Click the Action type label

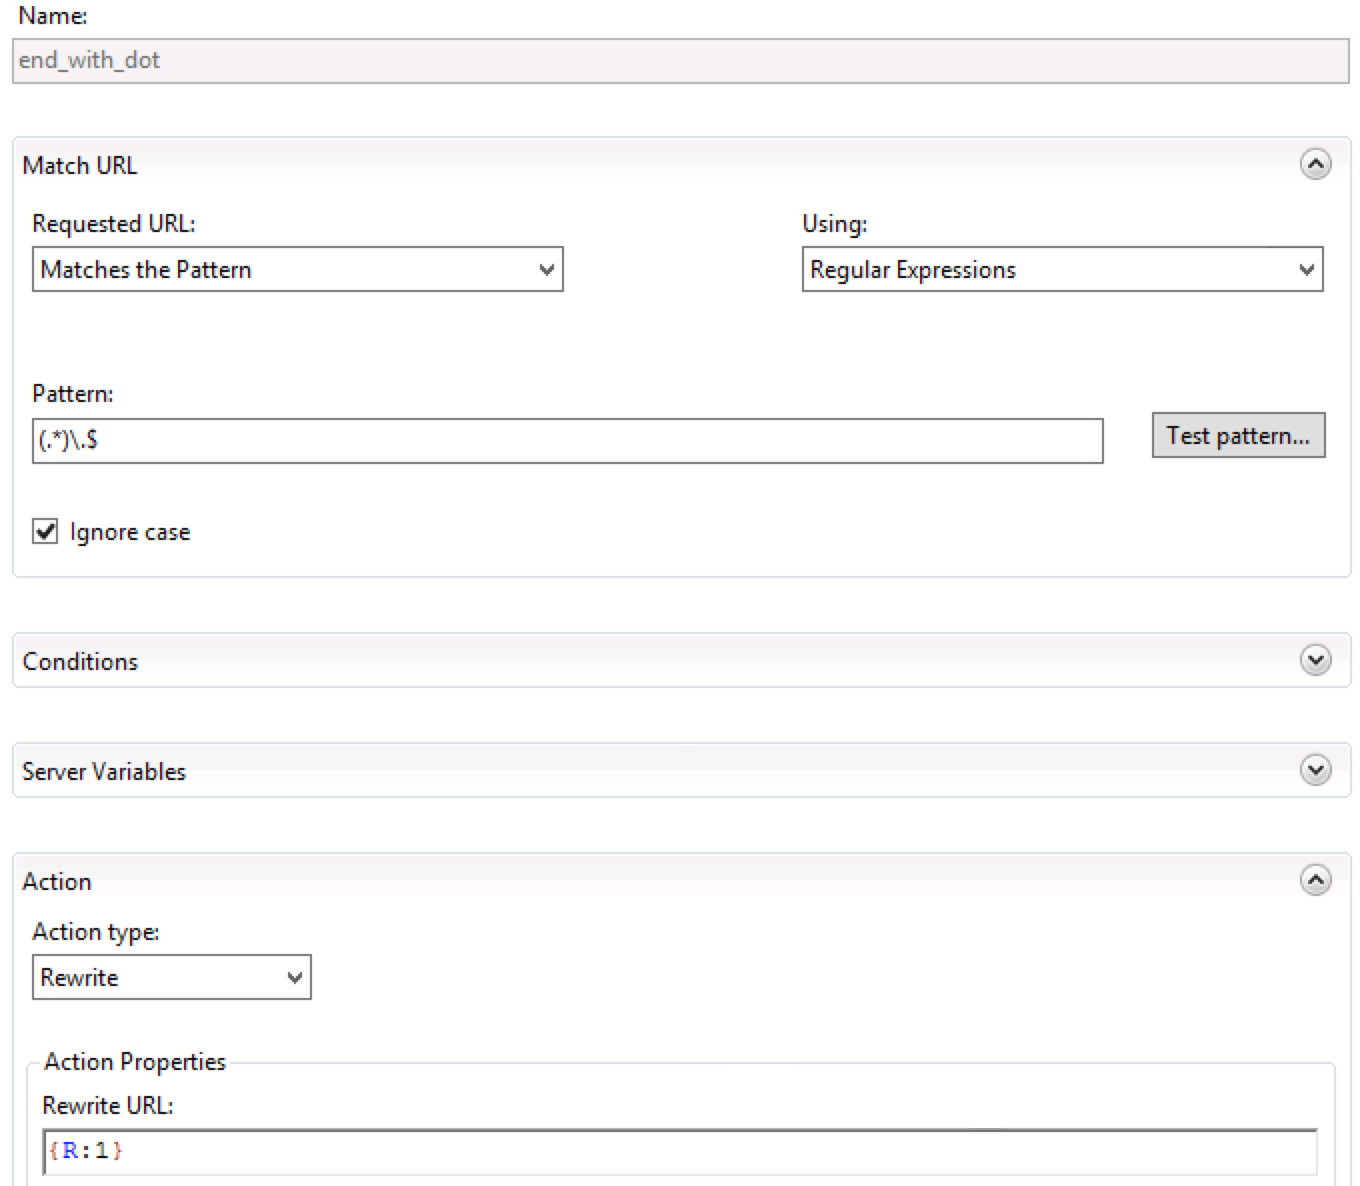(96, 932)
